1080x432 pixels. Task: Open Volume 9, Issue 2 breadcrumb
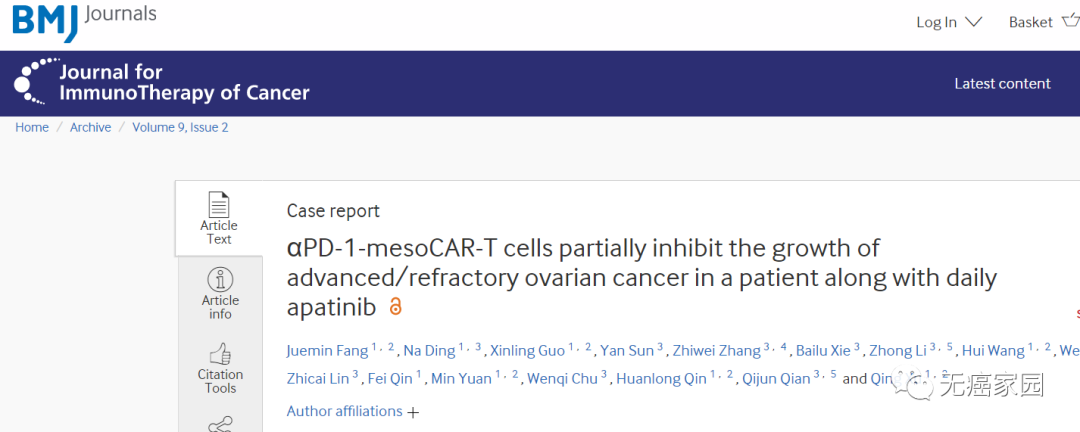pyautogui.click(x=180, y=127)
